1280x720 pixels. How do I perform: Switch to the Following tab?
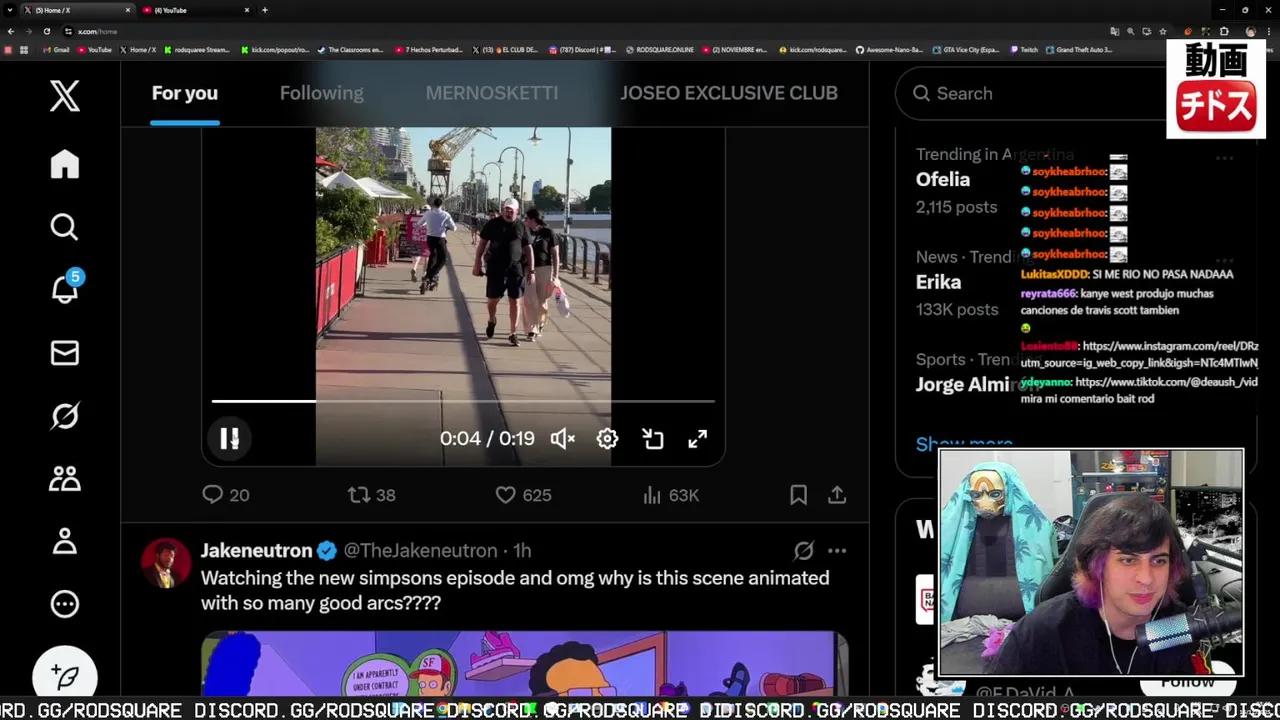pos(322,93)
